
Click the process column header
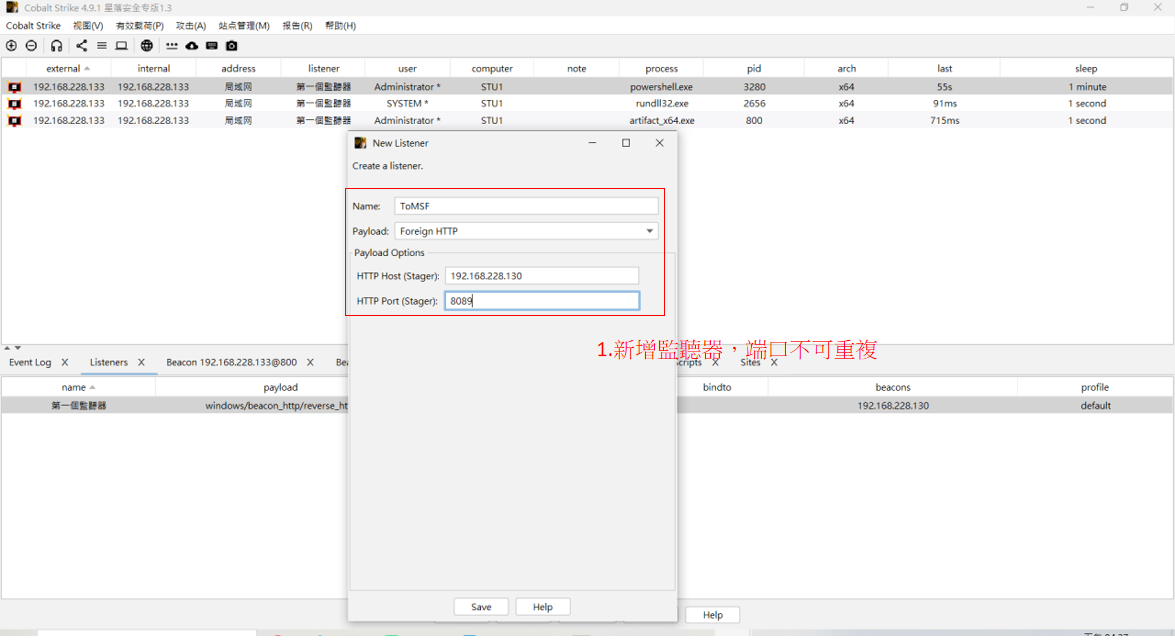[x=661, y=68]
